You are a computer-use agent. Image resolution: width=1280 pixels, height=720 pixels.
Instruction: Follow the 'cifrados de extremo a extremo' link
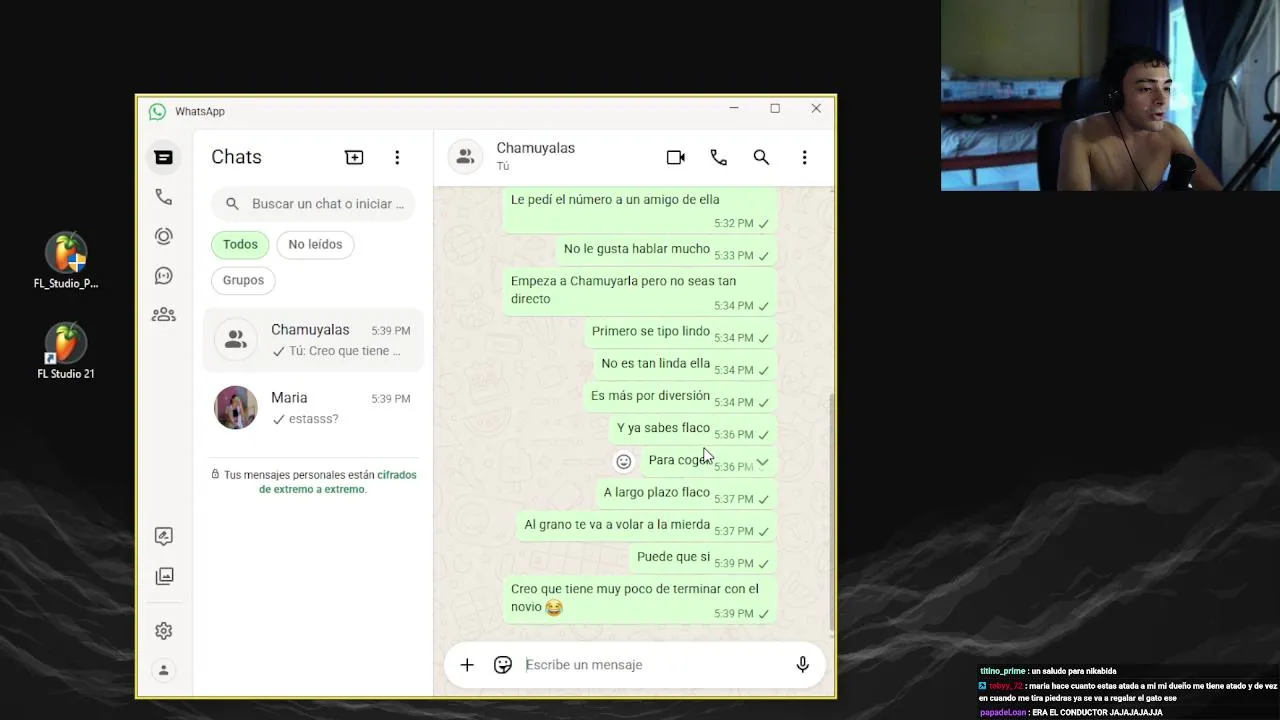pyautogui.click(x=338, y=482)
